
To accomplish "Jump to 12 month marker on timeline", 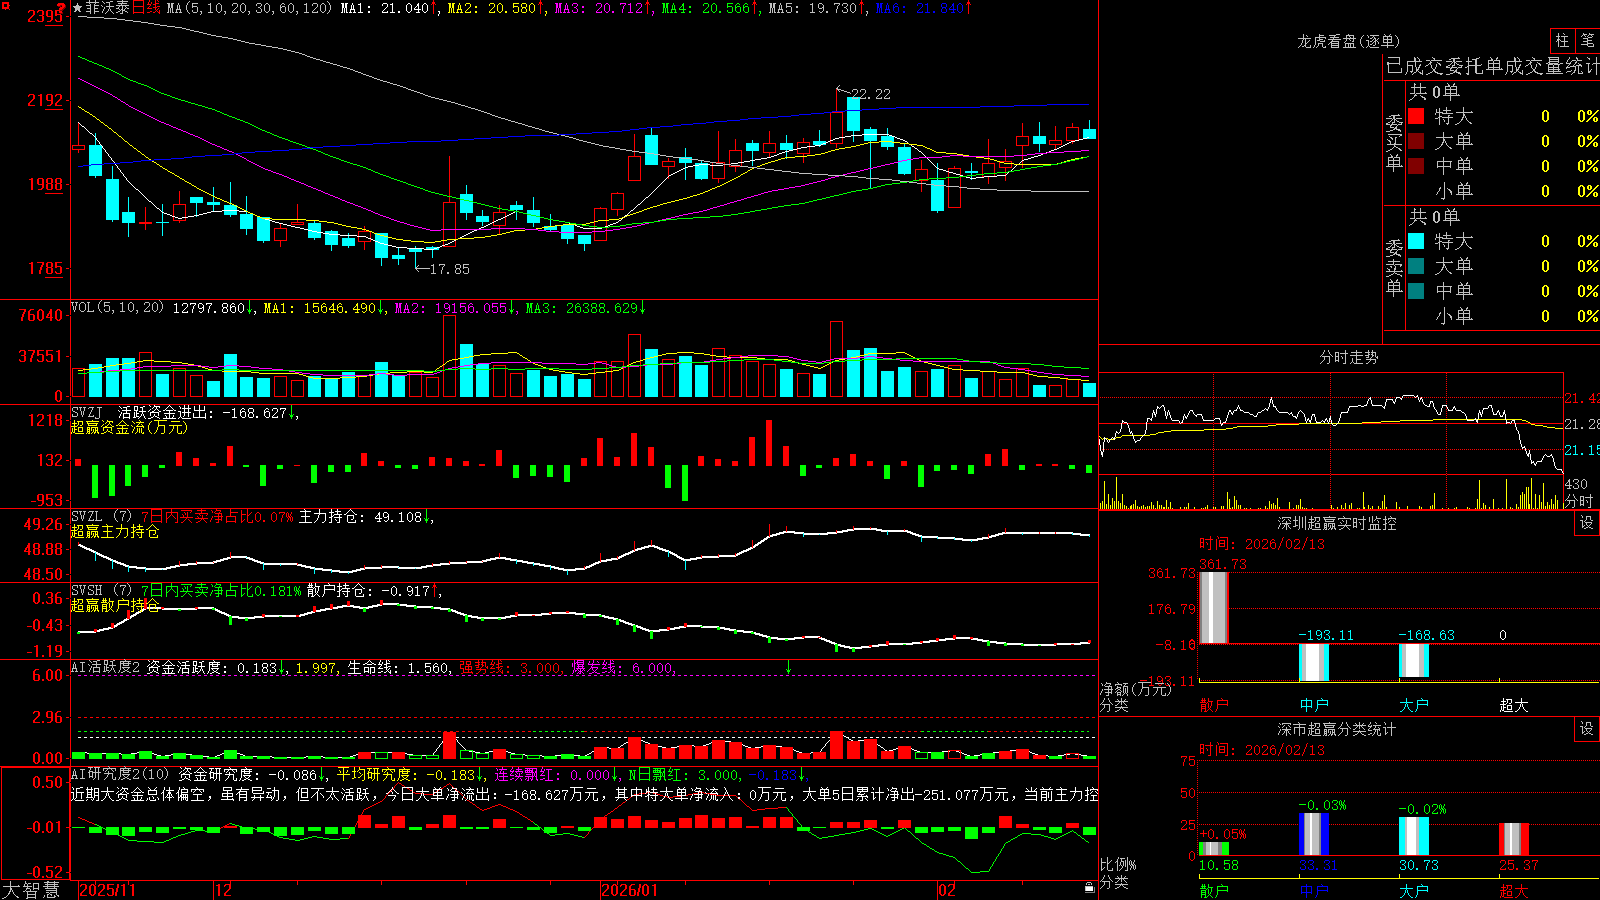I will pyautogui.click(x=224, y=890).
